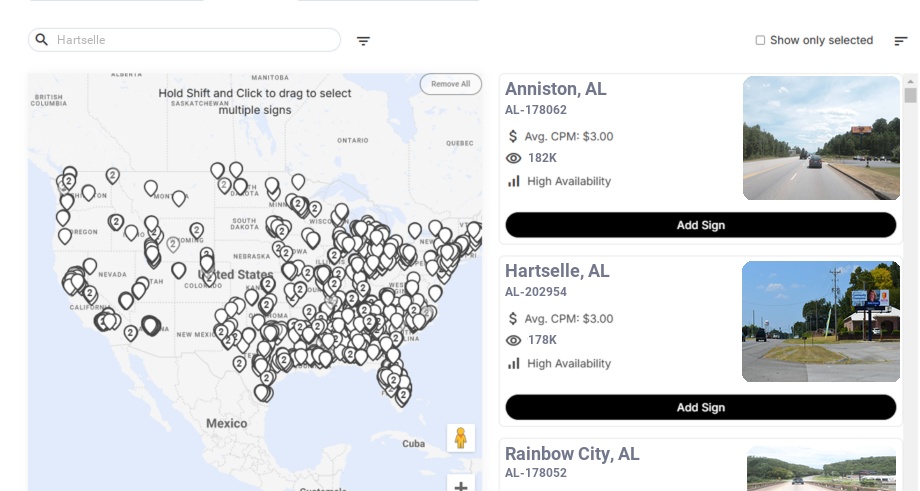Open the Rainbow City, AL listing title
Screen dimensions: 920x491
[572, 453]
